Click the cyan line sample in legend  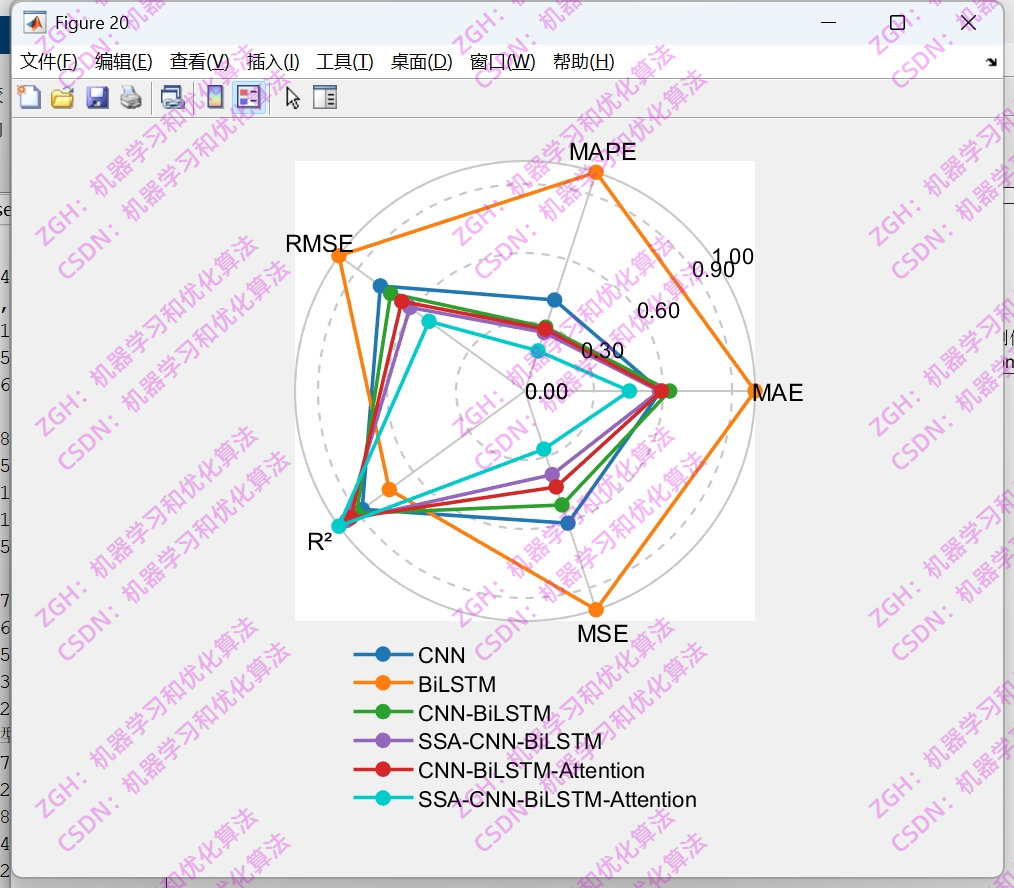(x=383, y=798)
